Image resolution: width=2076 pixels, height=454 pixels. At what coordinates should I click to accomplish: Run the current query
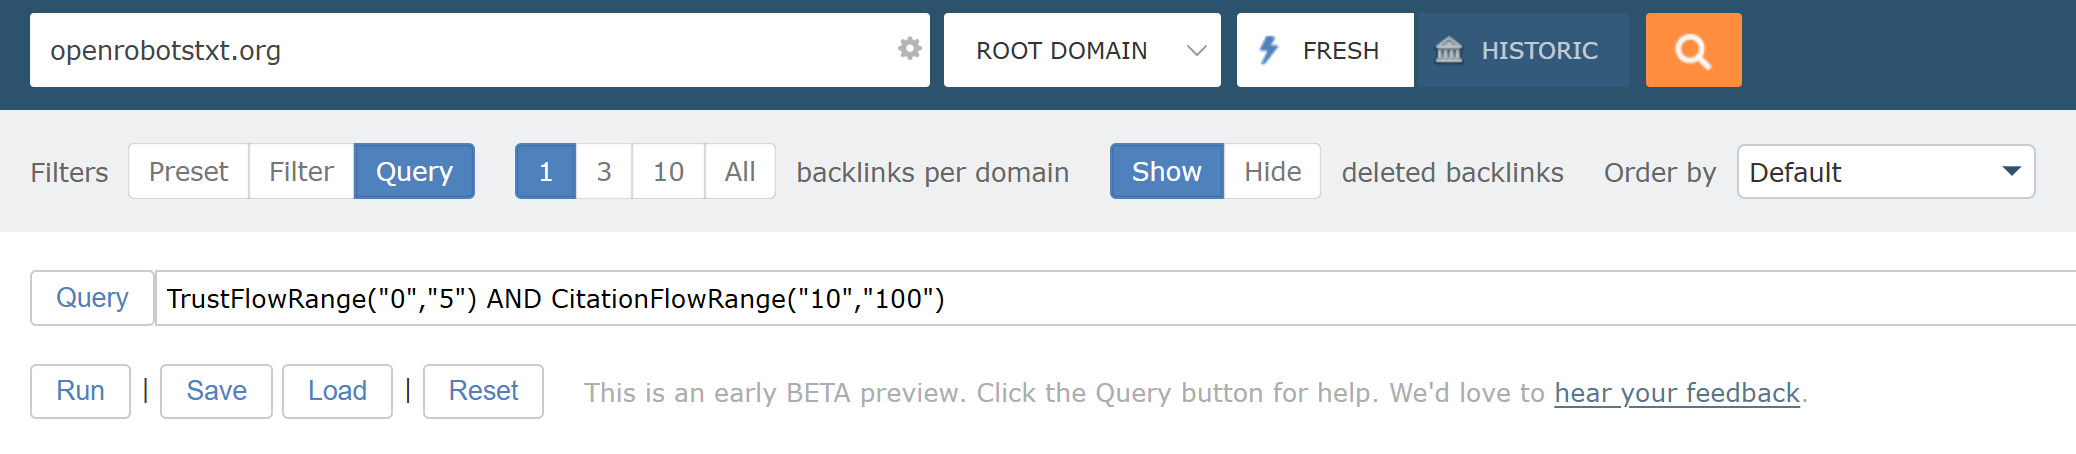click(x=80, y=391)
